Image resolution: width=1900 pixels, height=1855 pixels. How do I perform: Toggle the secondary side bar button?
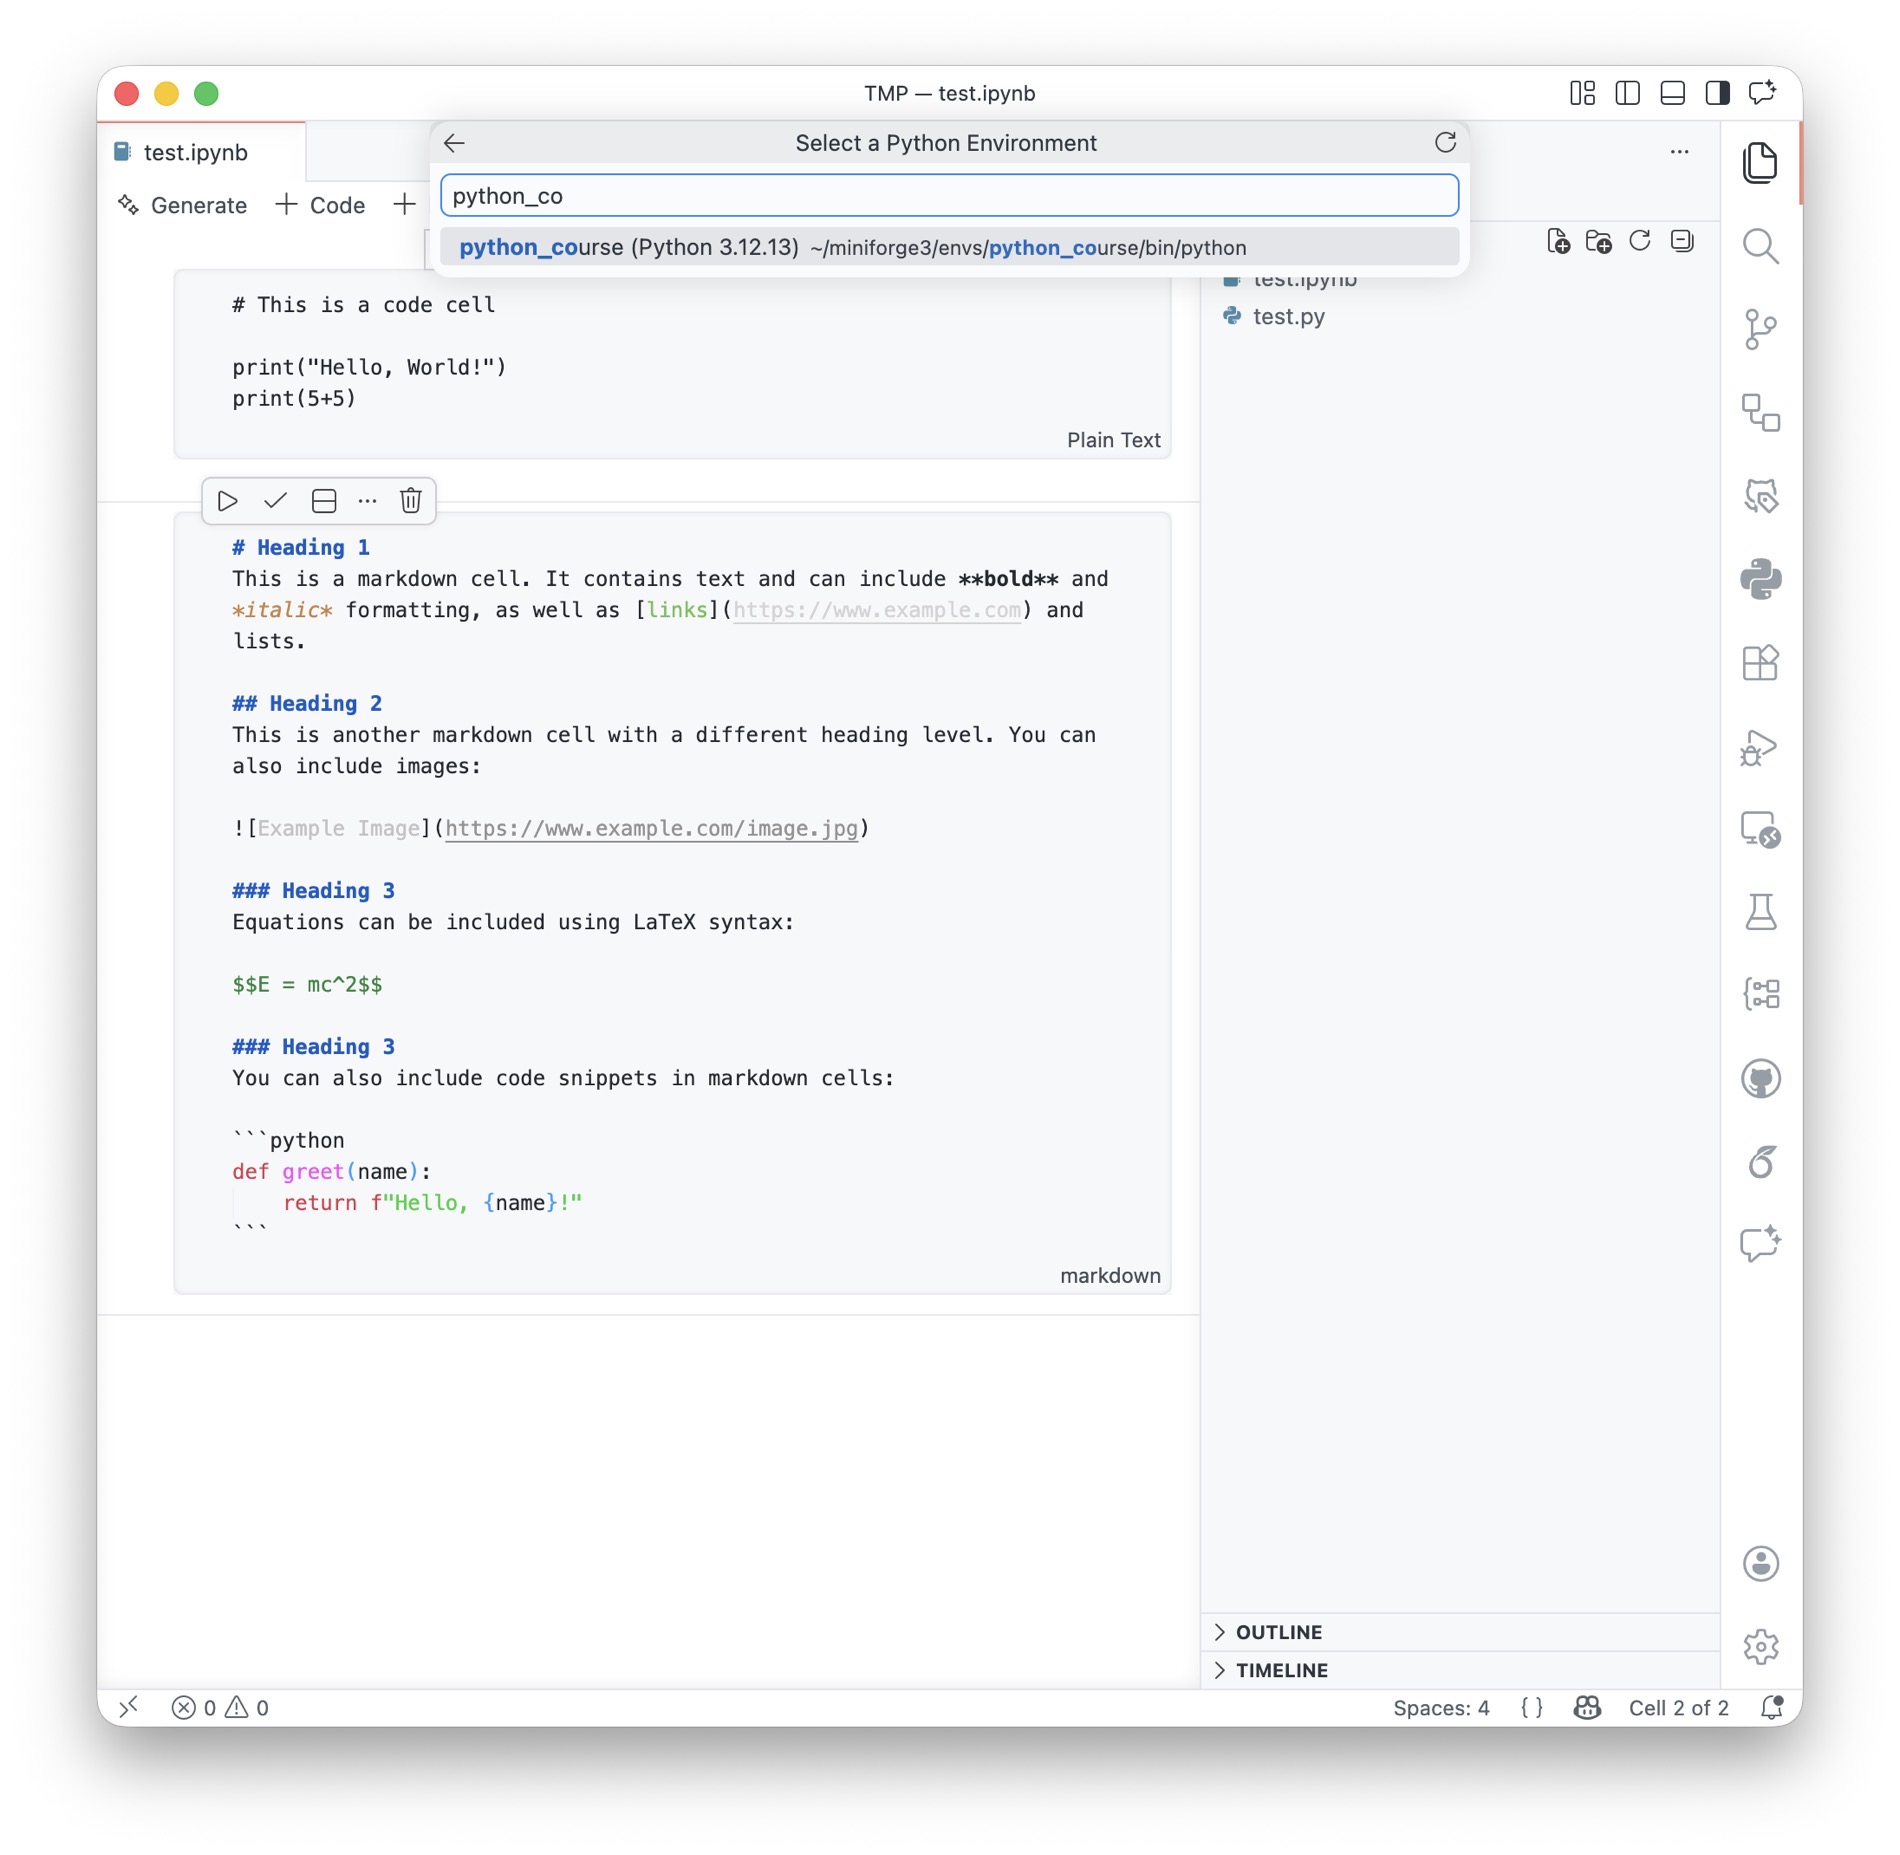[x=1717, y=93]
